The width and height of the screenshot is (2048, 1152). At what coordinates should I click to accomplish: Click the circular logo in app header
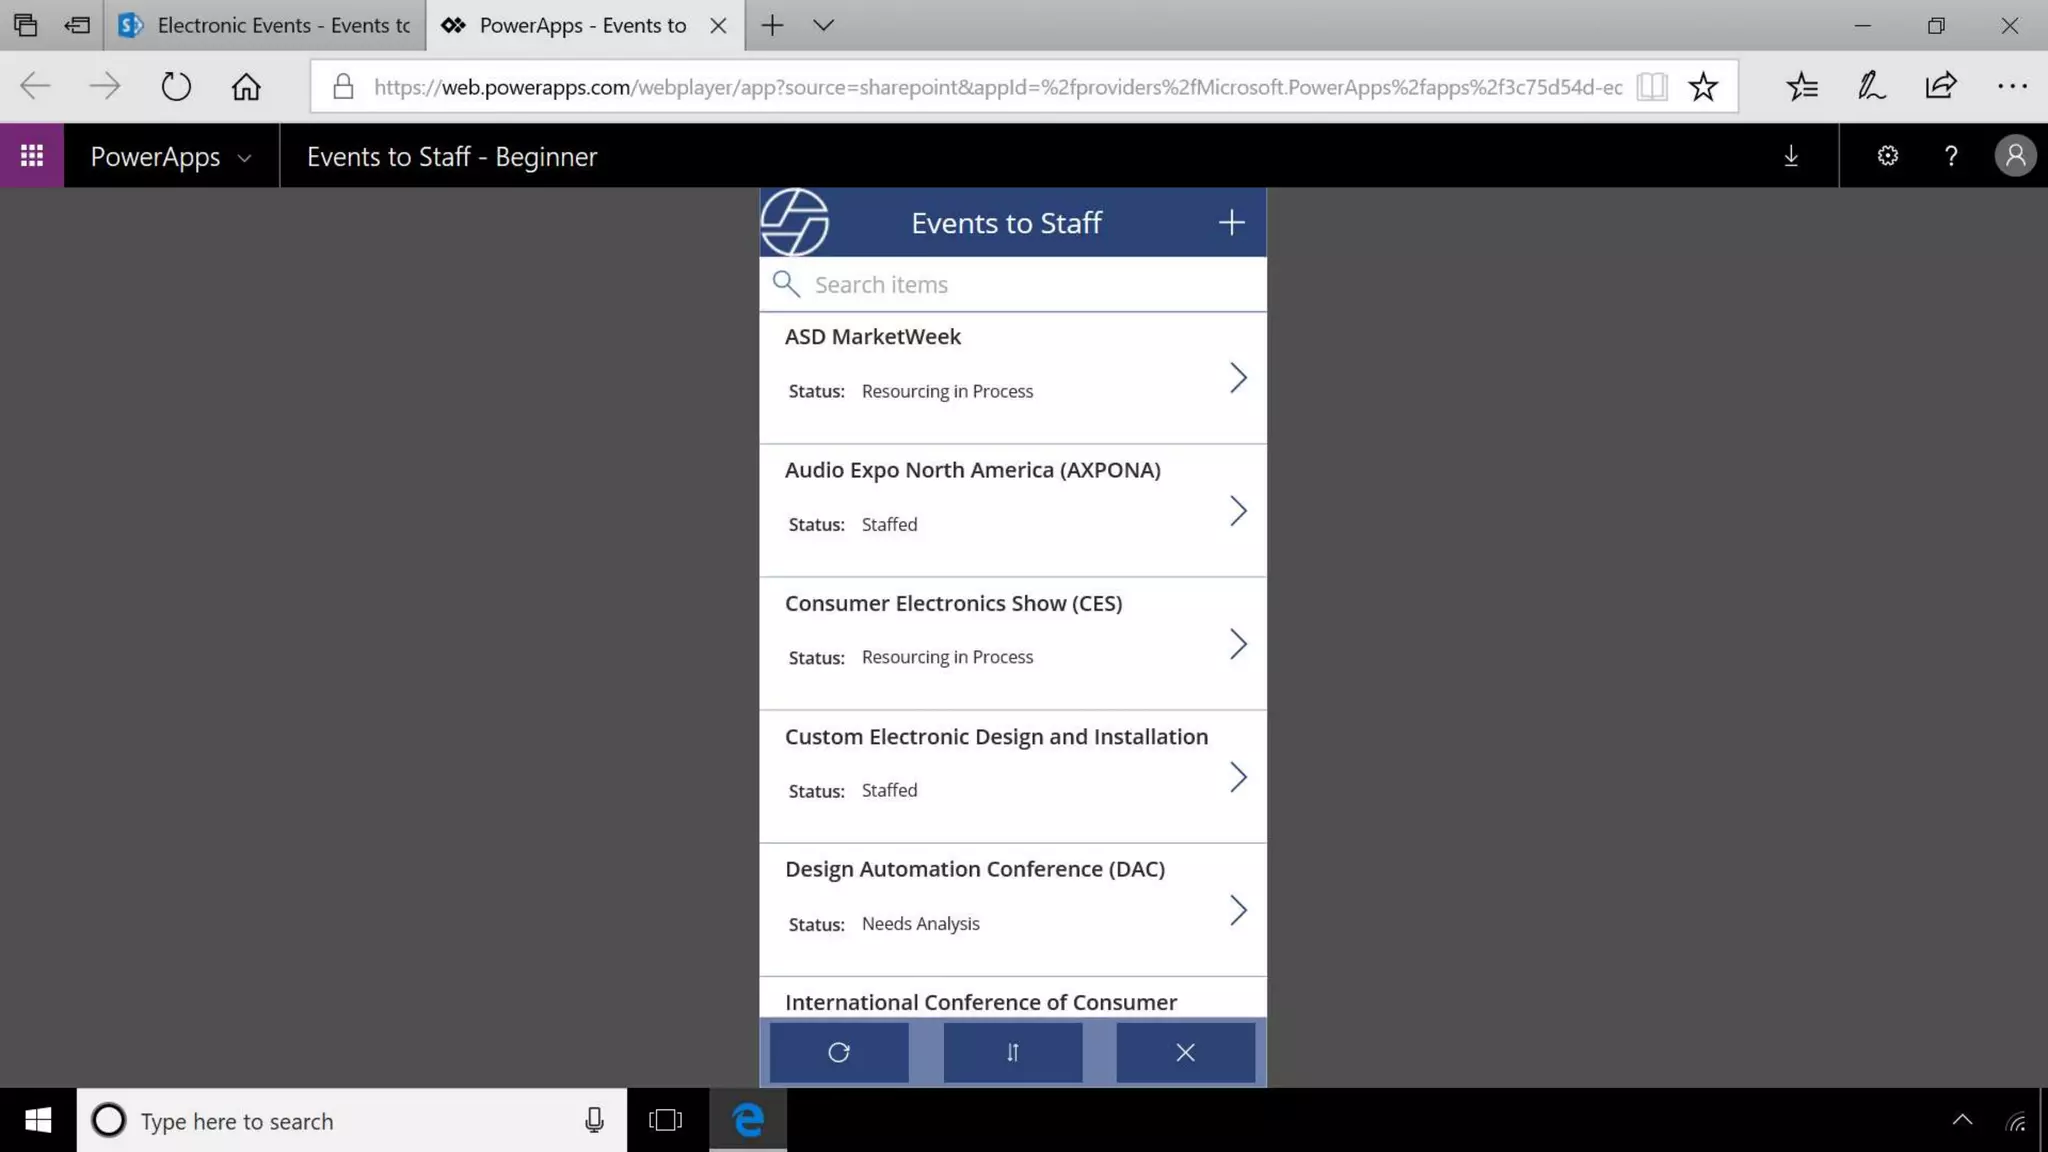tap(795, 222)
